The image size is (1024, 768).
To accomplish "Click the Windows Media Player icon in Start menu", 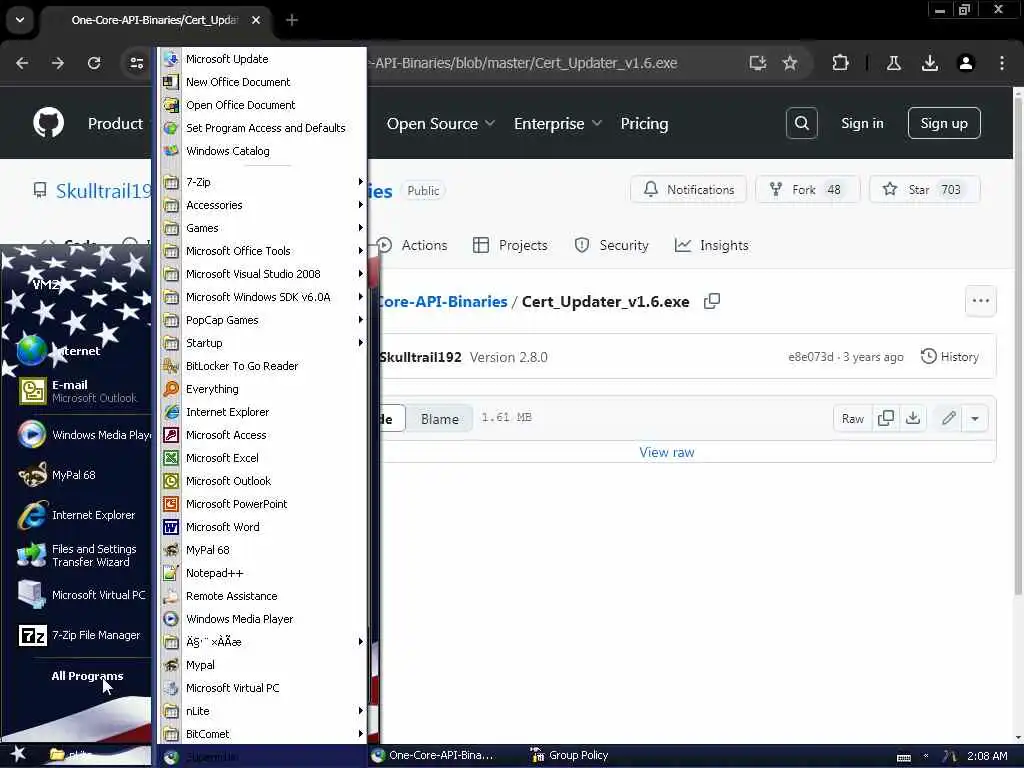I will [x=31, y=435].
